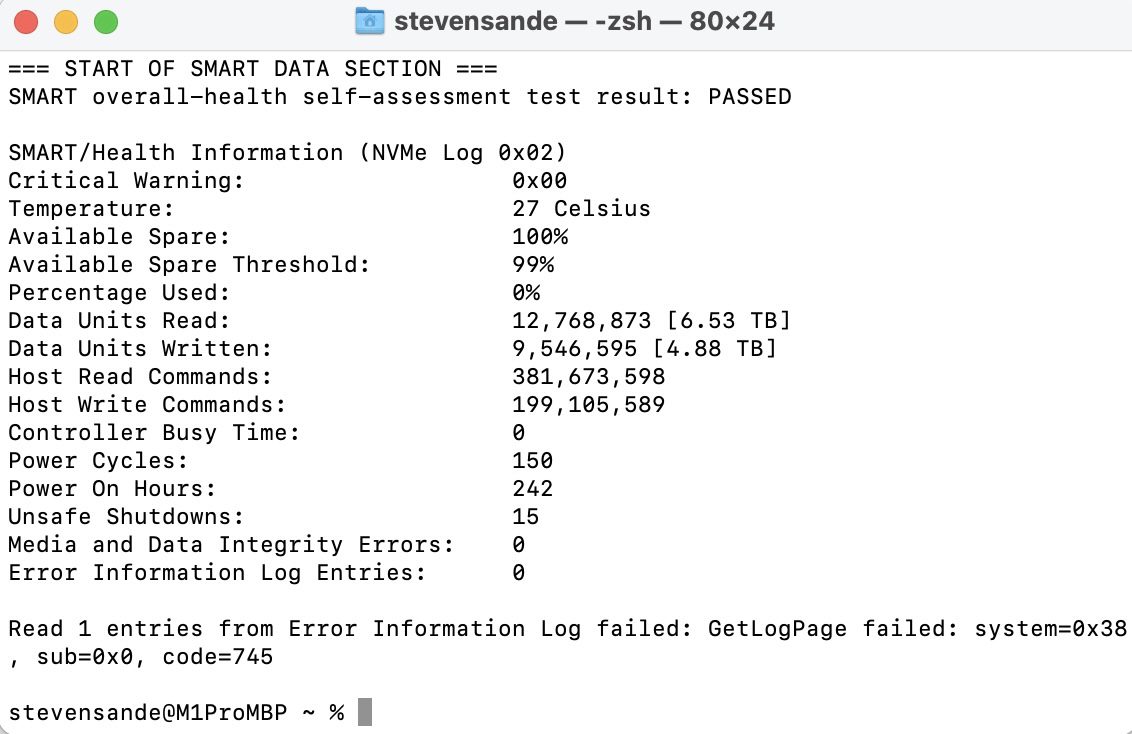Click the '27 Celsius' temperature value
This screenshot has width=1132, height=734.
(581, 209)
